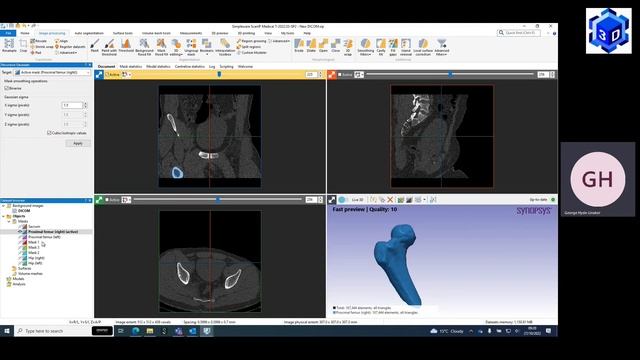The image size is (640, 360).
Task: Toggle the Binarise checkbox
Action: point(6,88)
